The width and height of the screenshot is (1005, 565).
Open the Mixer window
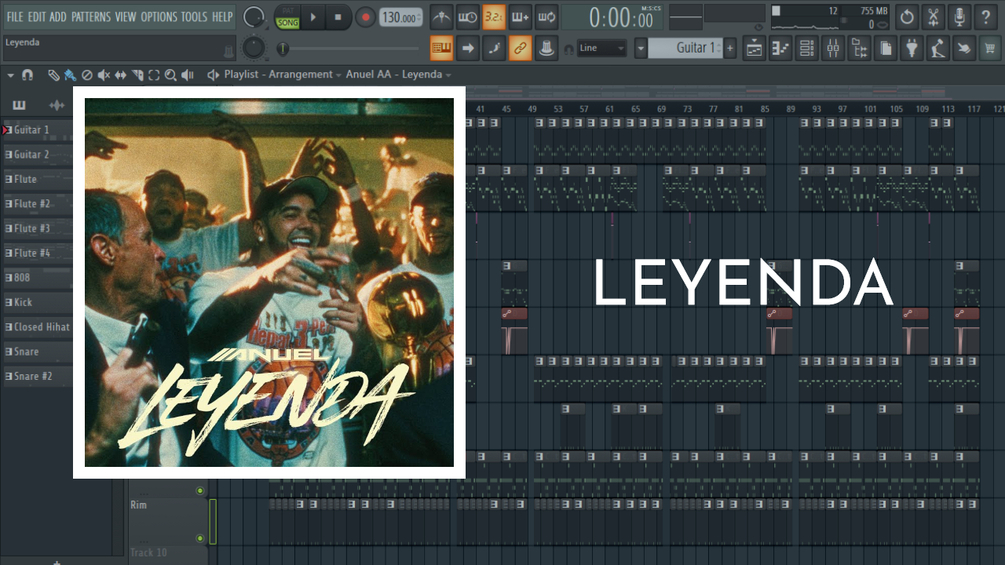coord(833,48)
